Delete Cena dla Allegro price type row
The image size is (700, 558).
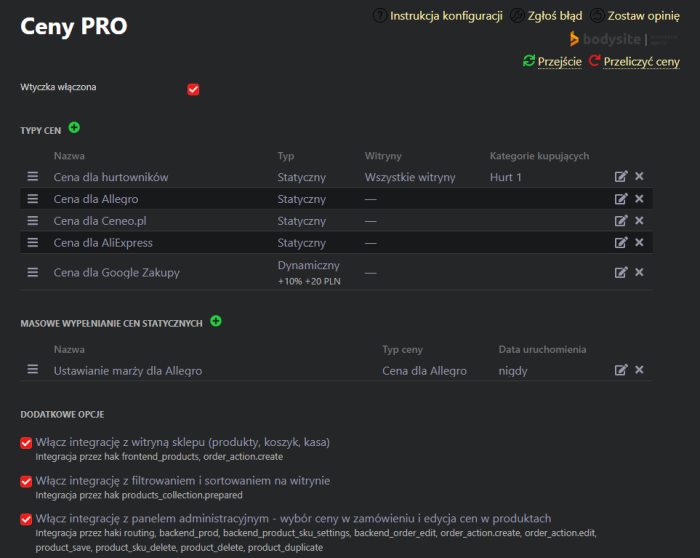pos(639,199)
